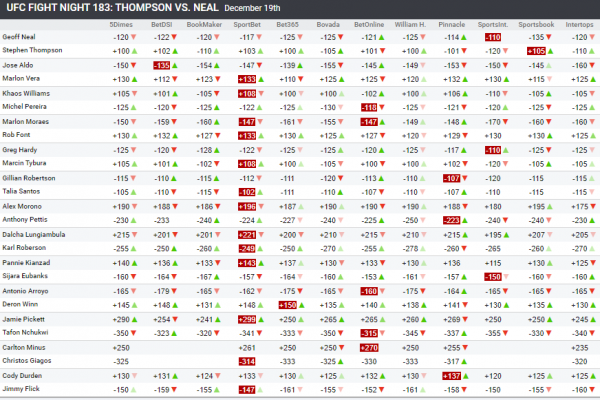The width and height of the screenshot is (600, 400).
Task: Open Marlon Moraes' fighter link
Action: [26, 122]
